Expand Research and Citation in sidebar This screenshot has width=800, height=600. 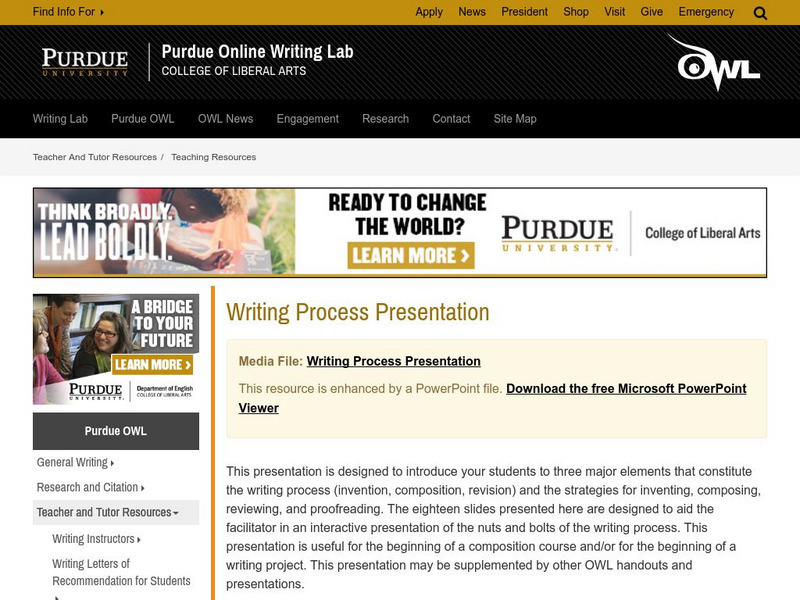pyautogui.click(x=91, y=487)
